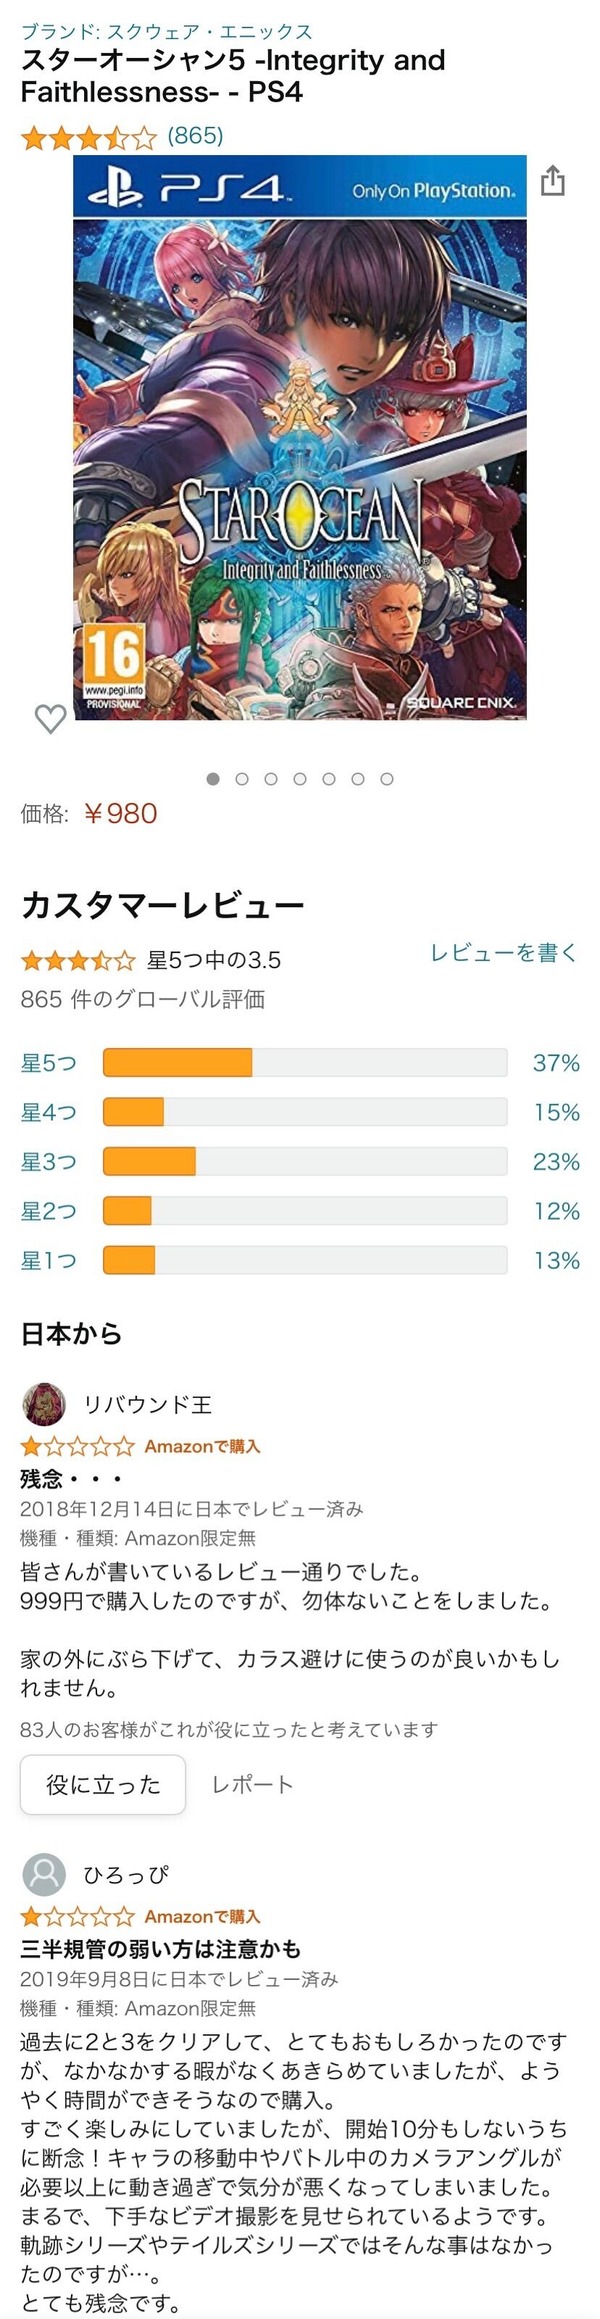The height and width of the screenshot is (2319, 600).
Task: Filter reviews by 星5つ
Action: [300, 1063]
